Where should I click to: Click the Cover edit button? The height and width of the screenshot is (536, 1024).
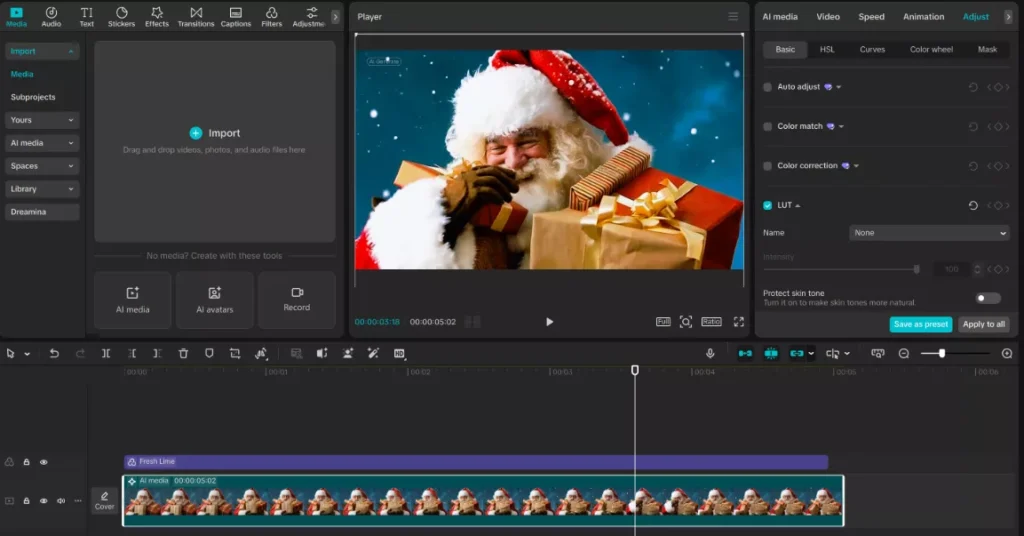tap(104, 501)
